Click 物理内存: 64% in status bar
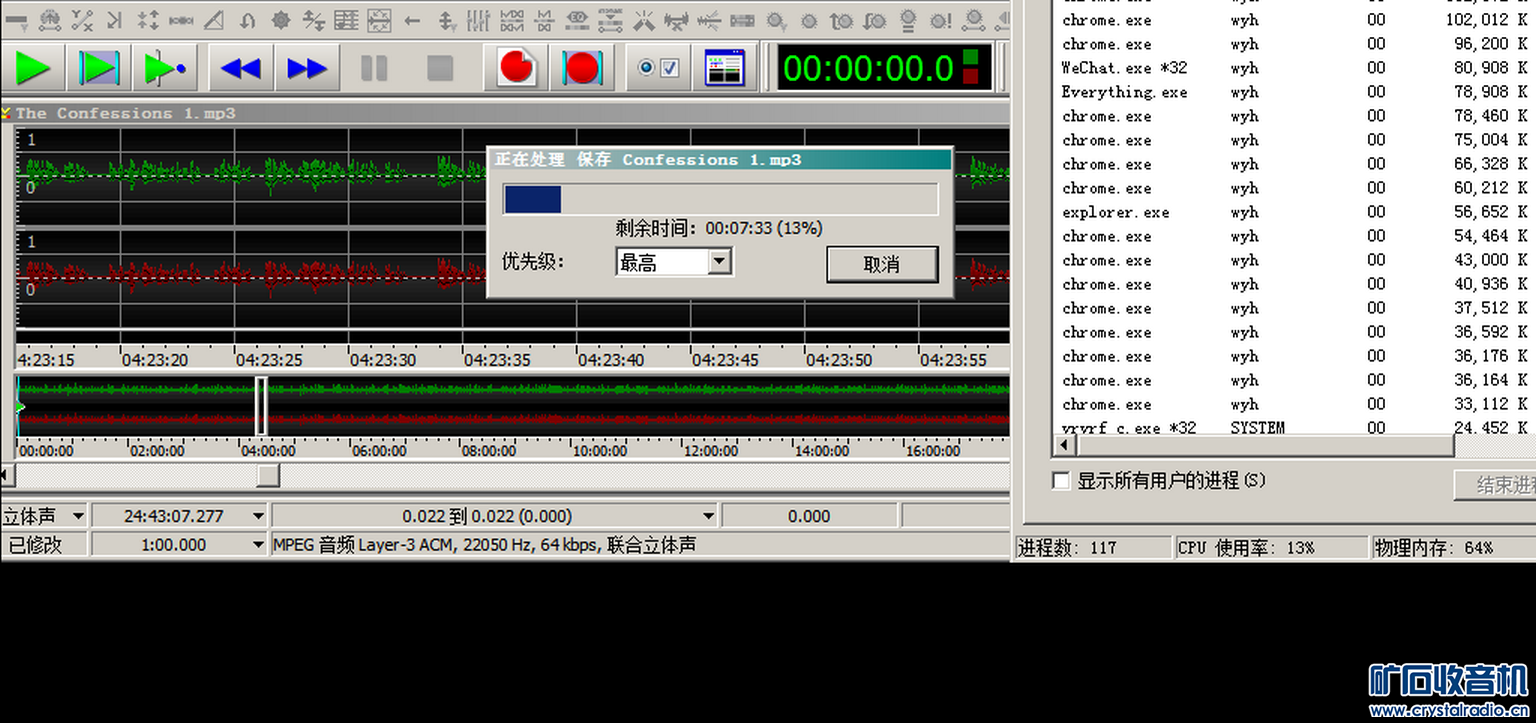Screen dimensions: 1536x723 (x=1433, y=548)
